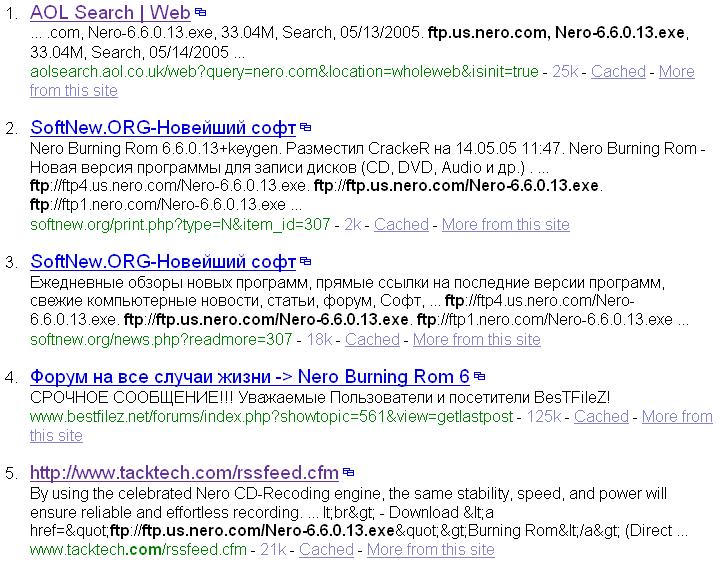The width and height of the screenshot is (717, 566).
Task: Open result 2 SoftNew.ORG title link
Action: tap(163, 128)
